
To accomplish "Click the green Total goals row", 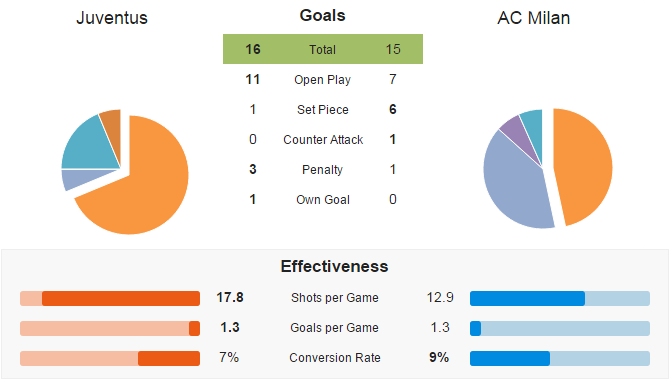I will tap(323, 49).
